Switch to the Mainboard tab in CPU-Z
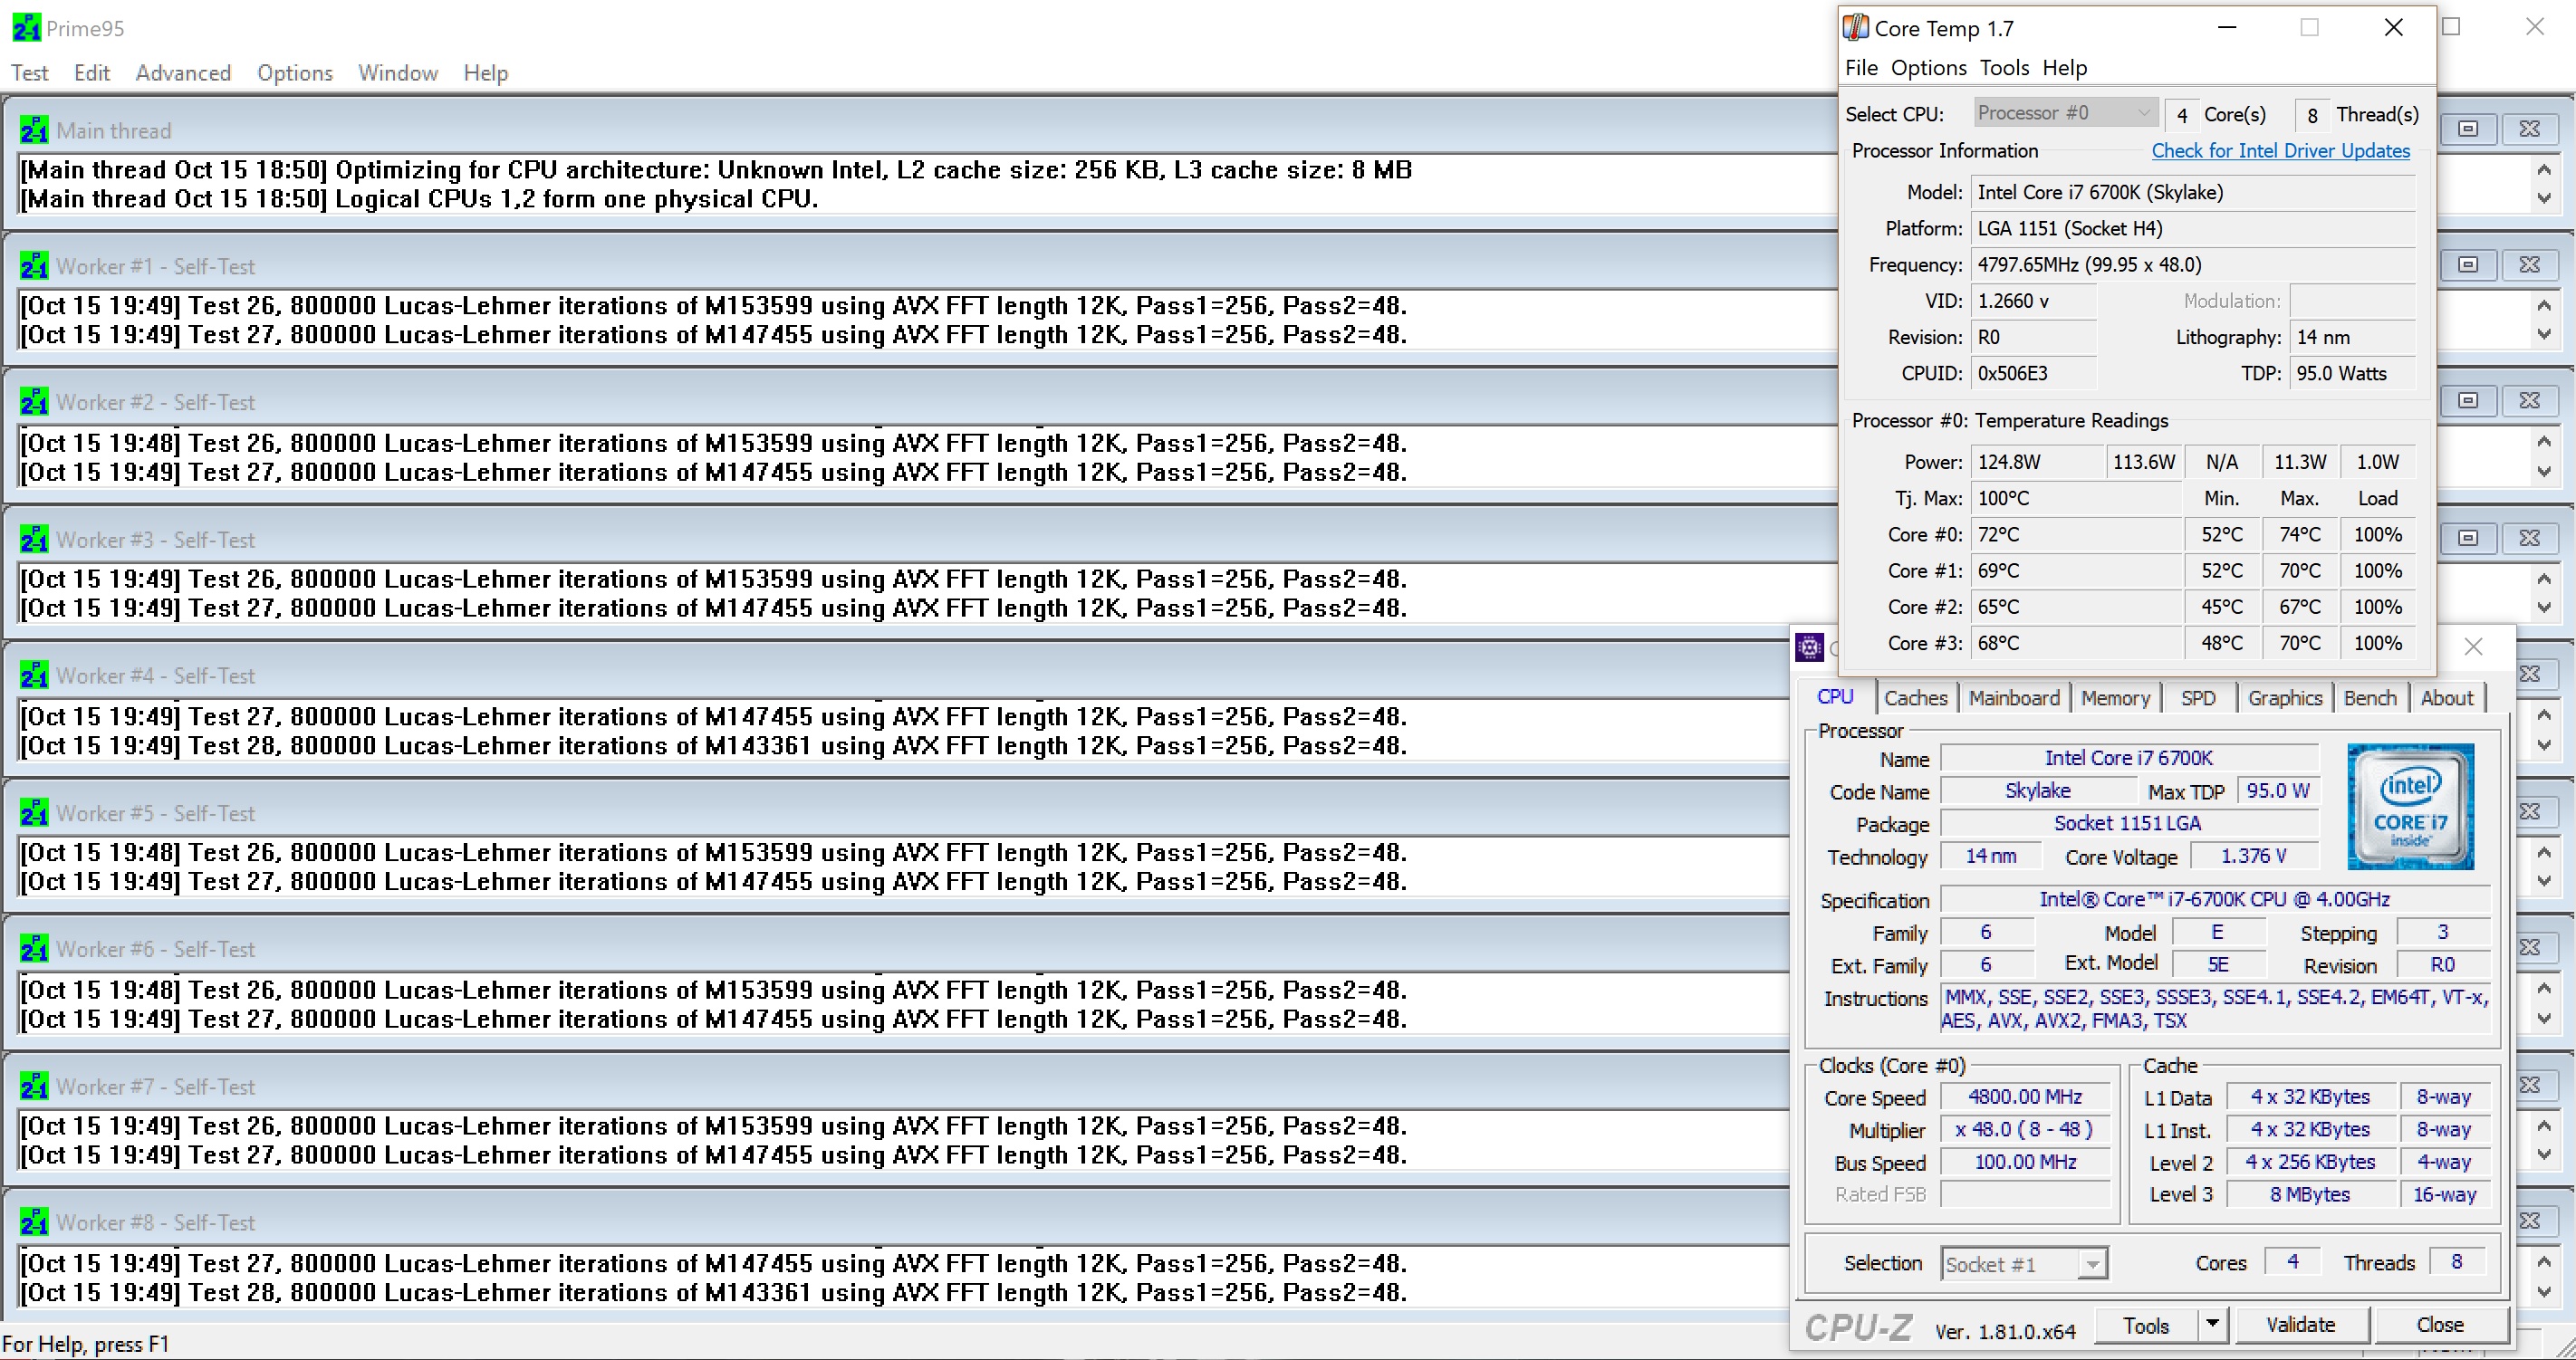This screenshot has width=2576, height=1360. pyautogui.click(x=2014, y=698)
